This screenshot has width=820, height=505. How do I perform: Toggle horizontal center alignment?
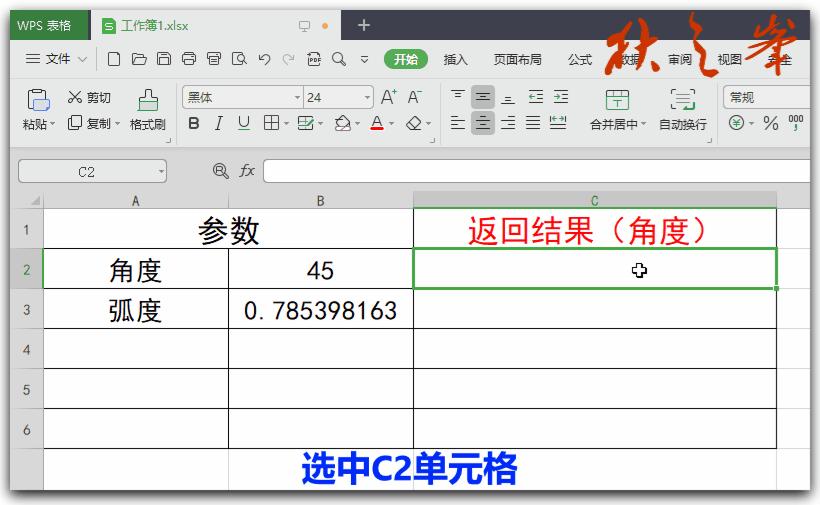483,123
